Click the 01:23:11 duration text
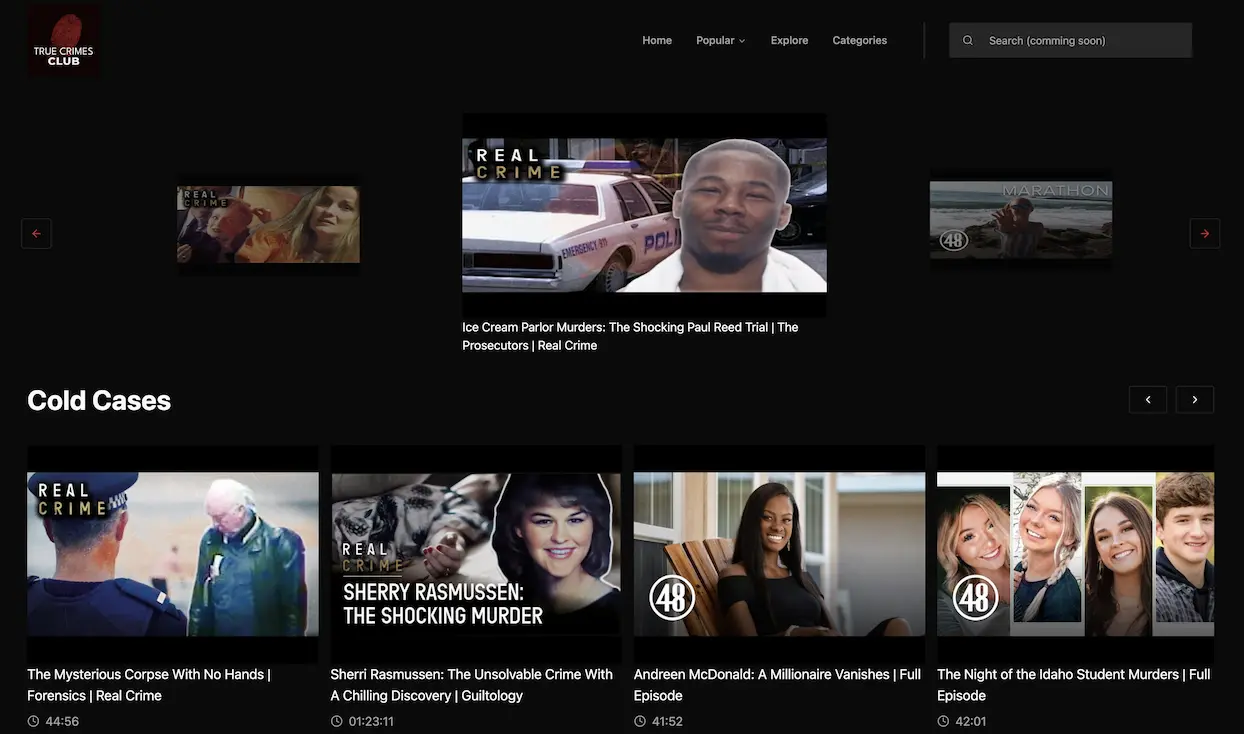 [x=371, y=721]
